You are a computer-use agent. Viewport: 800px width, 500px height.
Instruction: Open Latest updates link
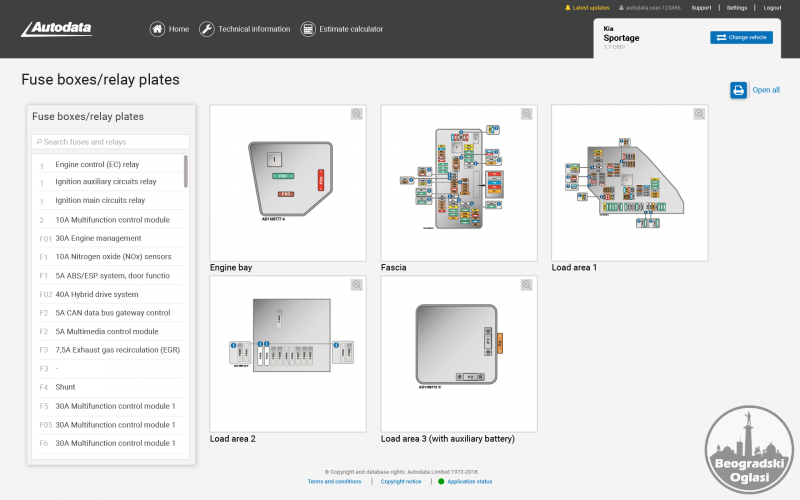click(591, 8)
